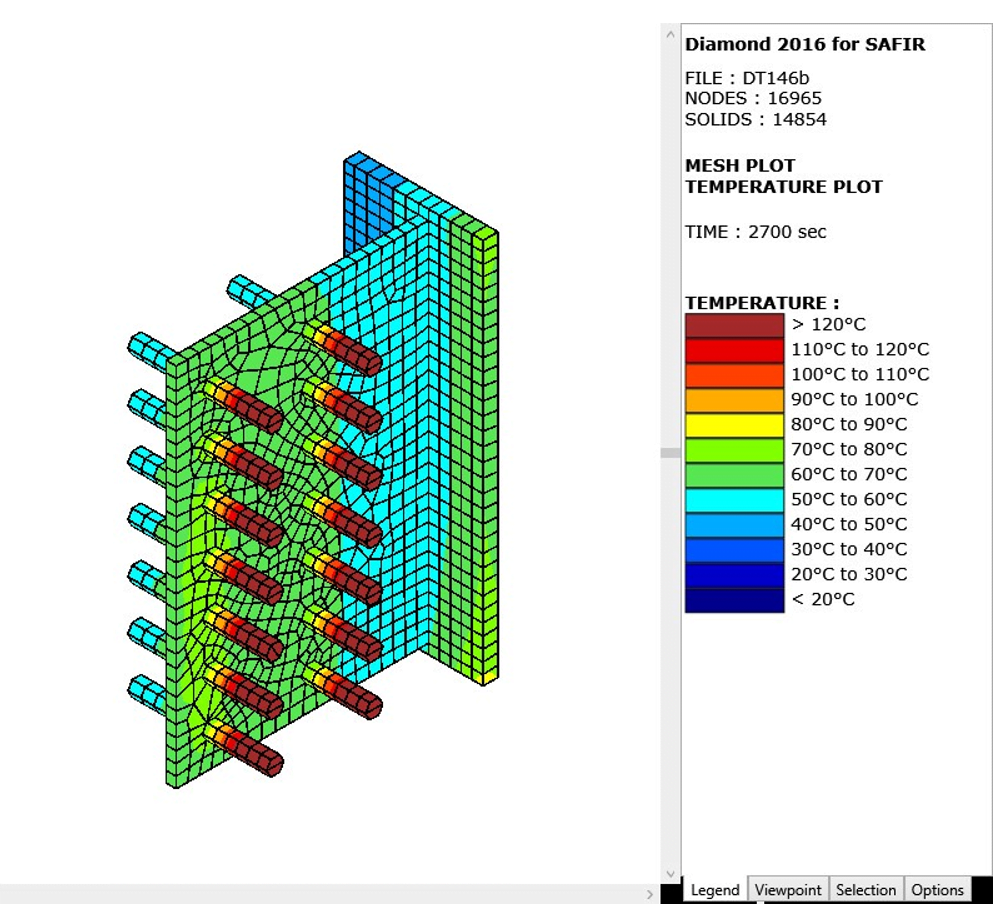Pick the cyan 50°C to 60°C swatch

click(x=734, y=500)
